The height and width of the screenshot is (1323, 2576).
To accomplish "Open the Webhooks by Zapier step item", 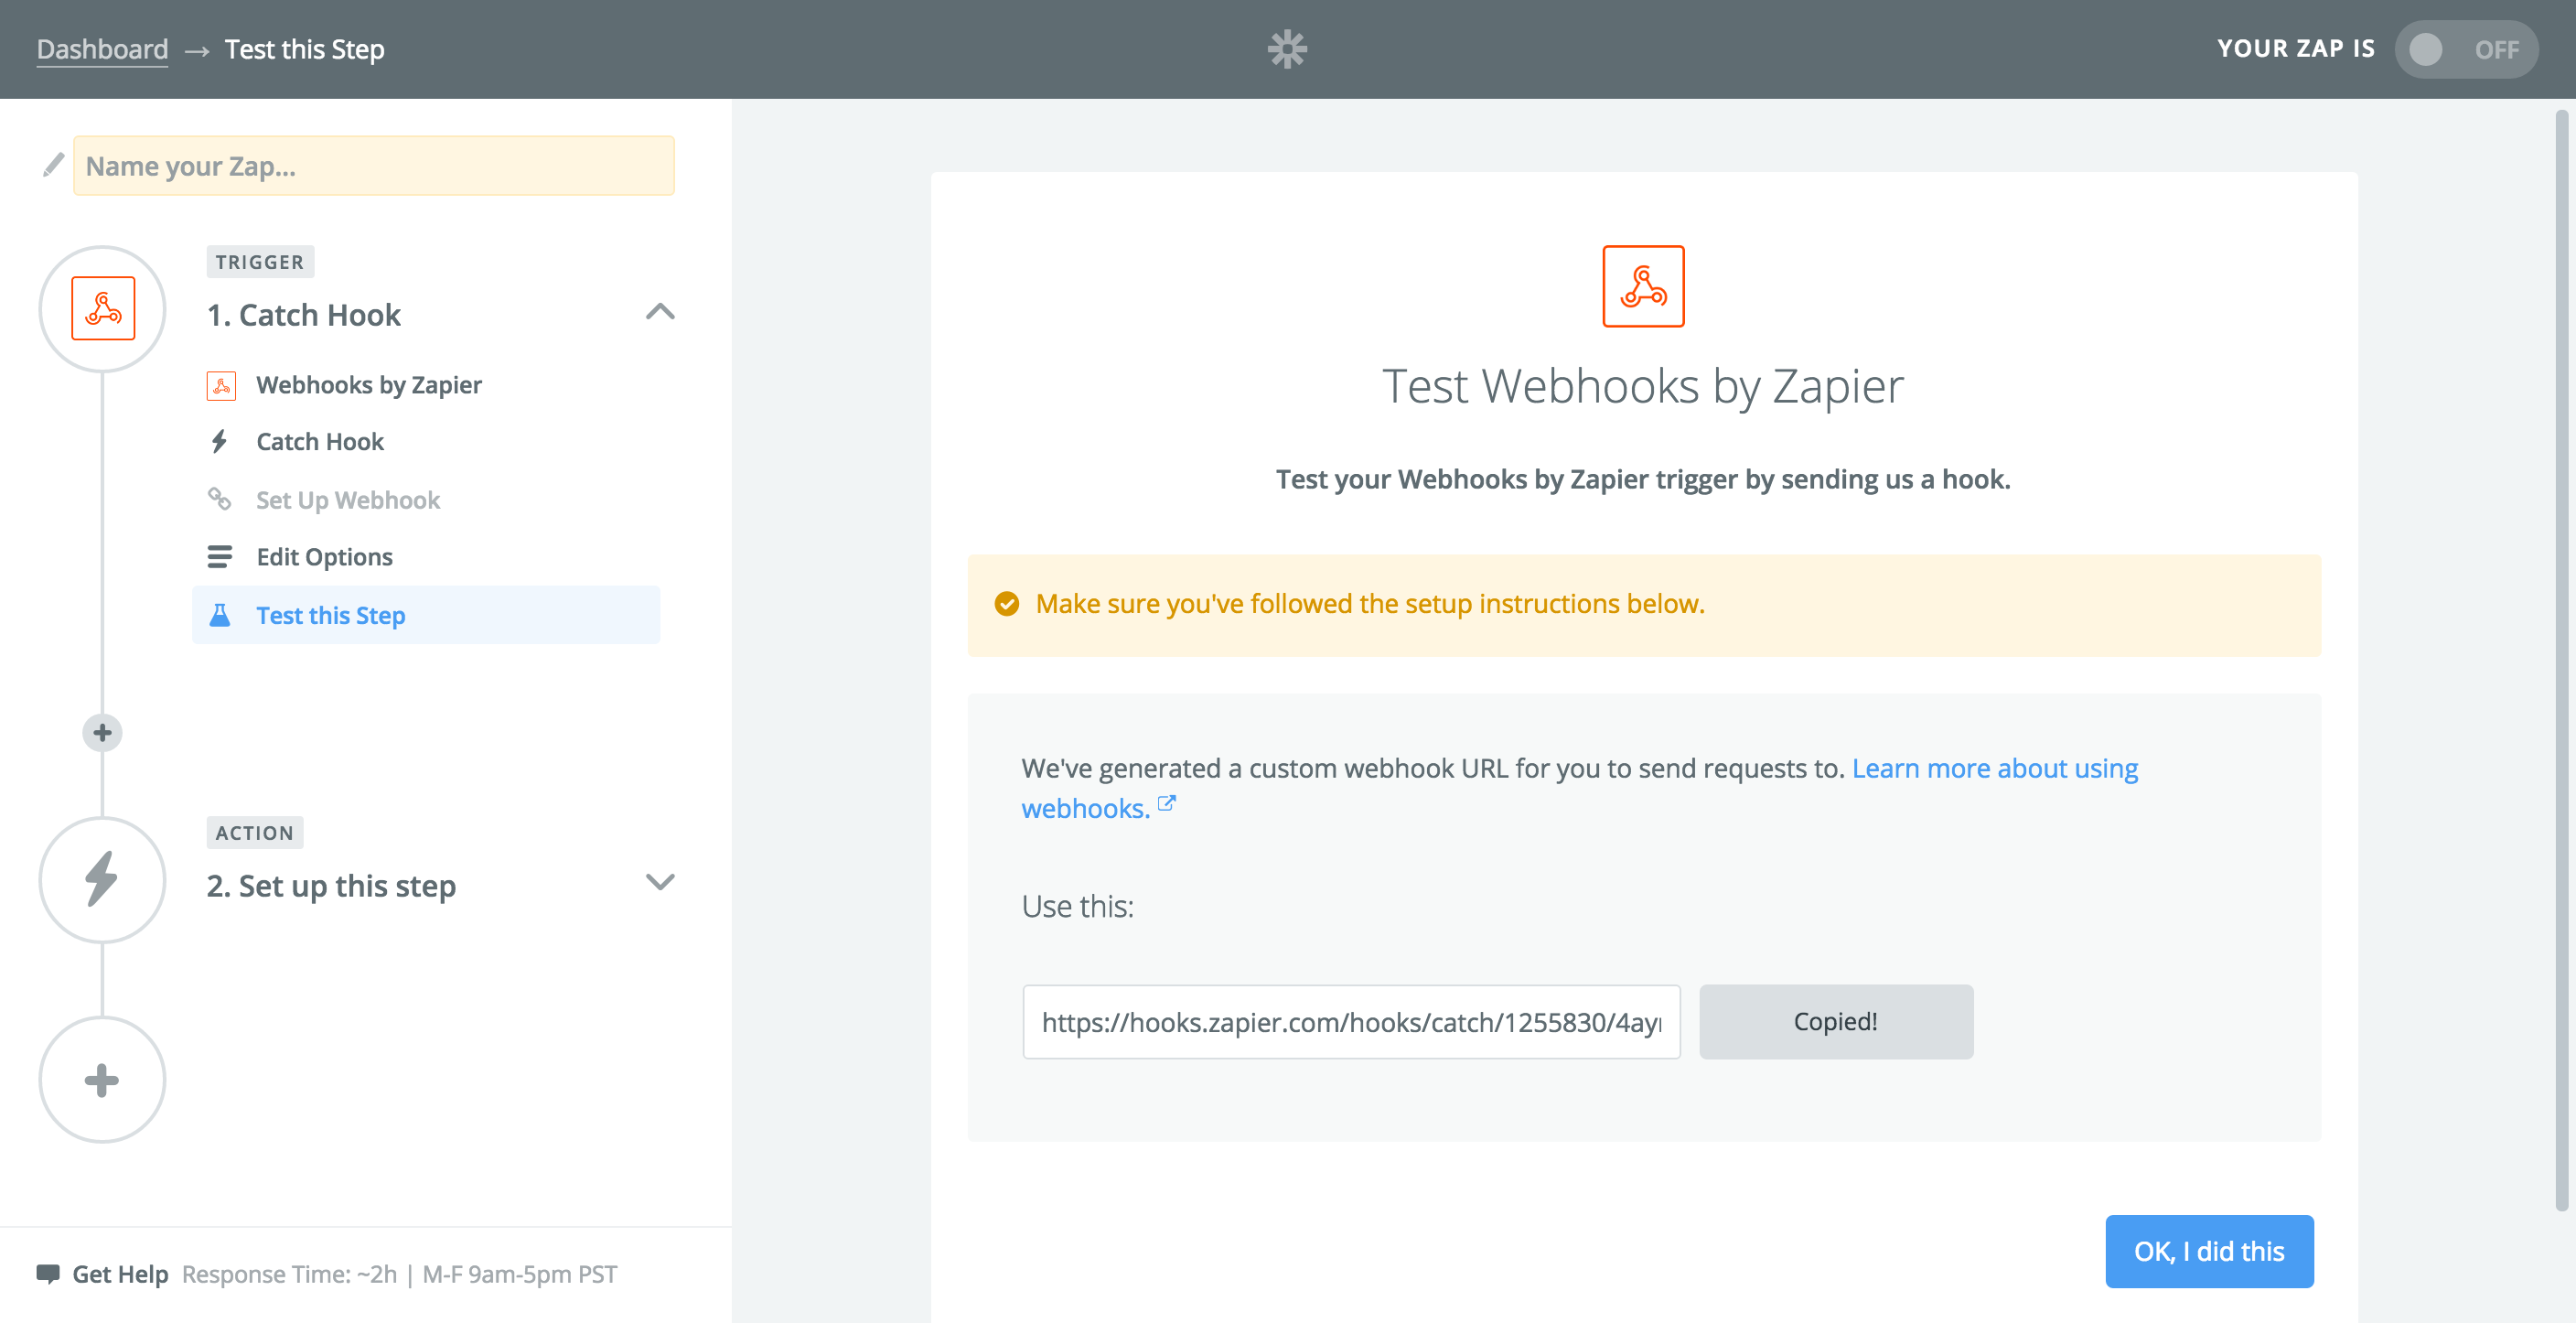I will (368, 385).
